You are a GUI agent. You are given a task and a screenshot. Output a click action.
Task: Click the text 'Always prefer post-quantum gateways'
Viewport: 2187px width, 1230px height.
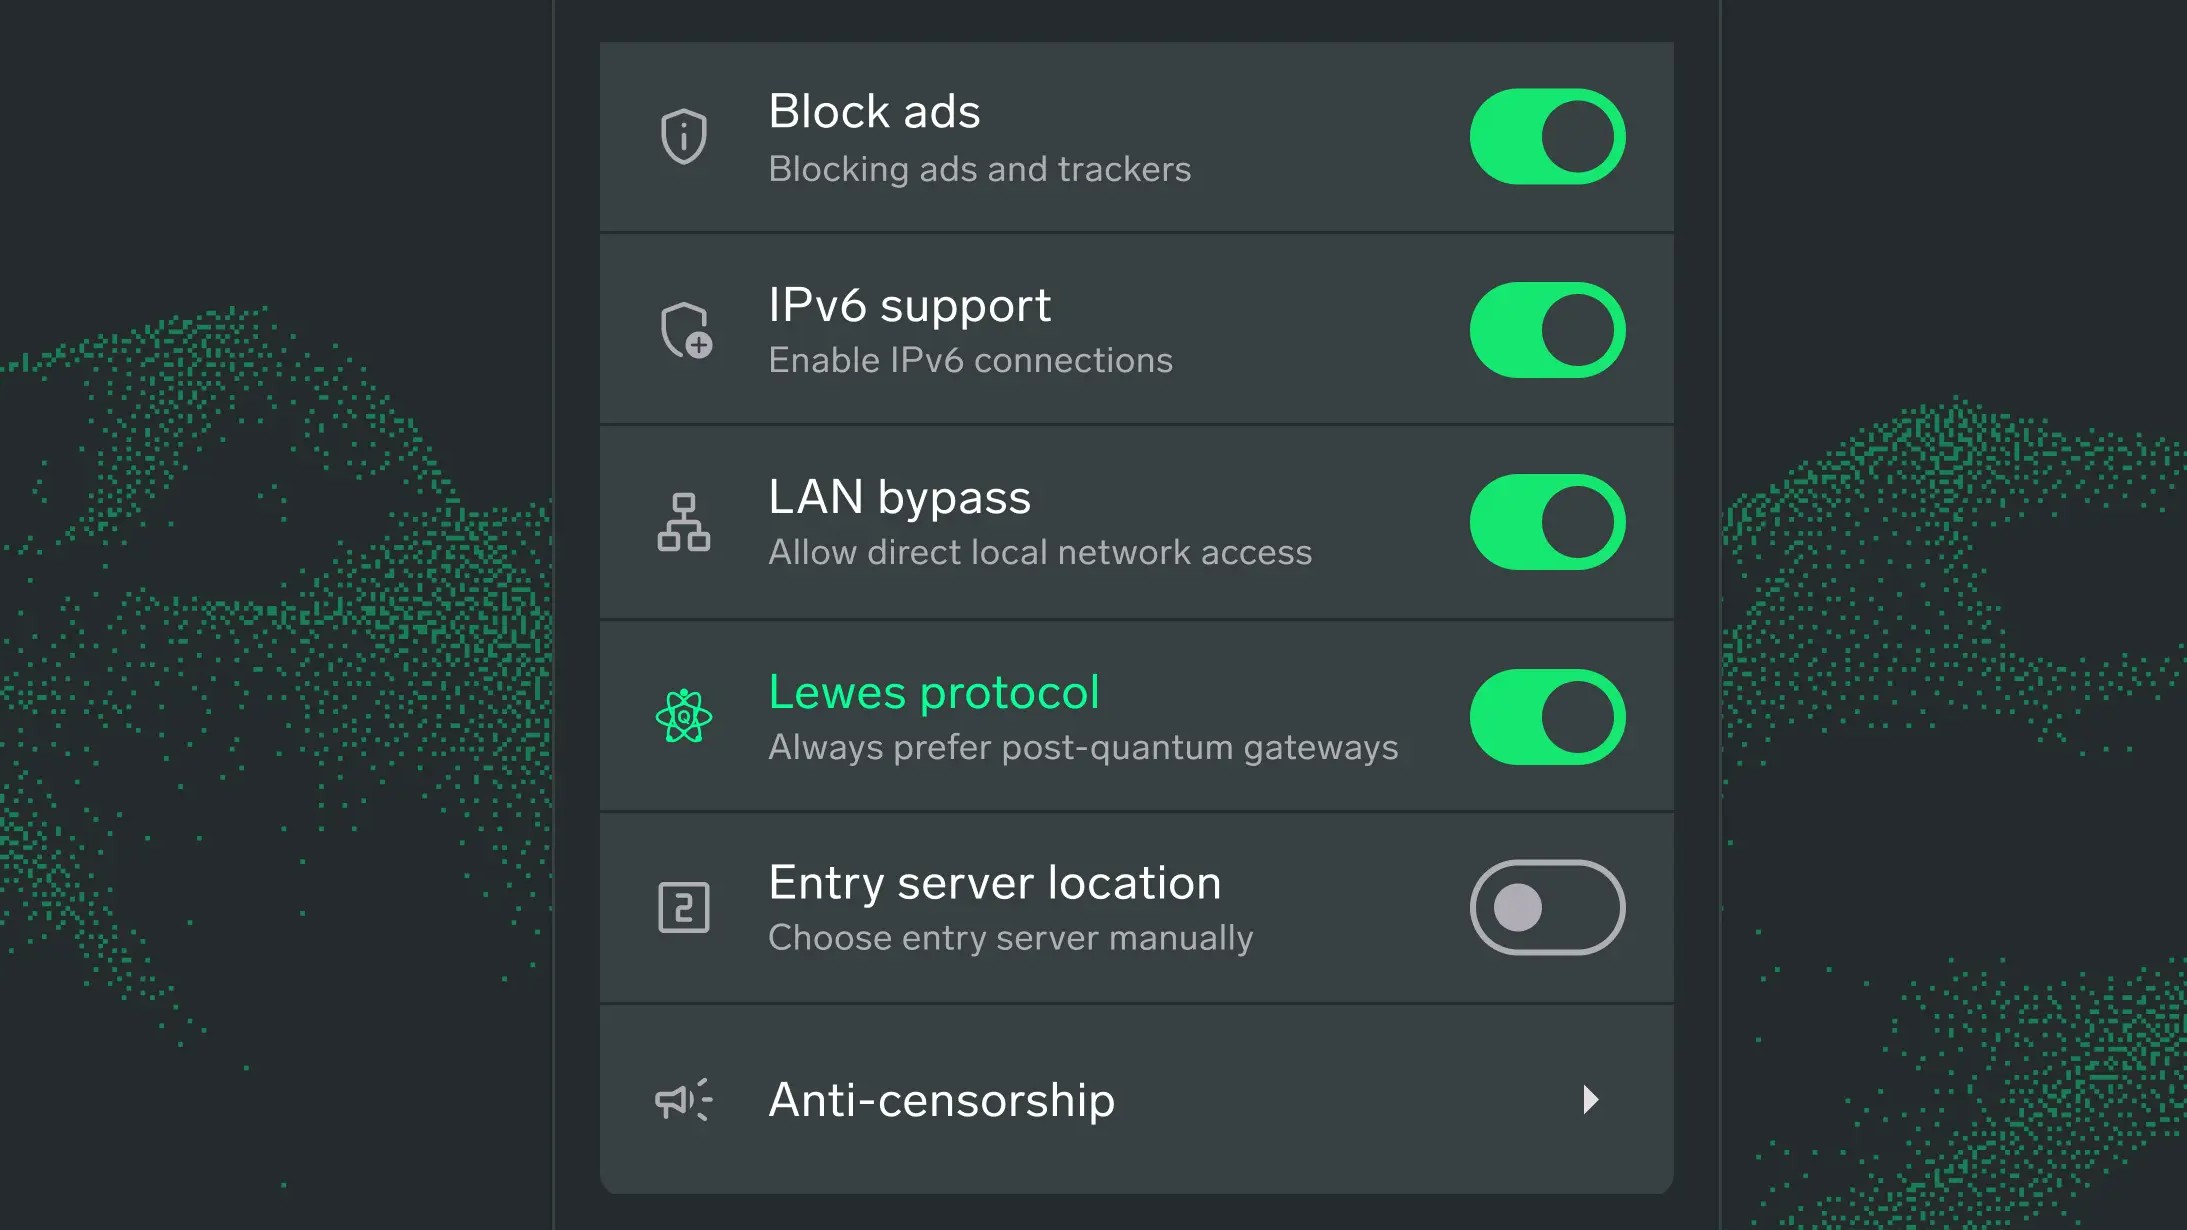(1082, 746)
